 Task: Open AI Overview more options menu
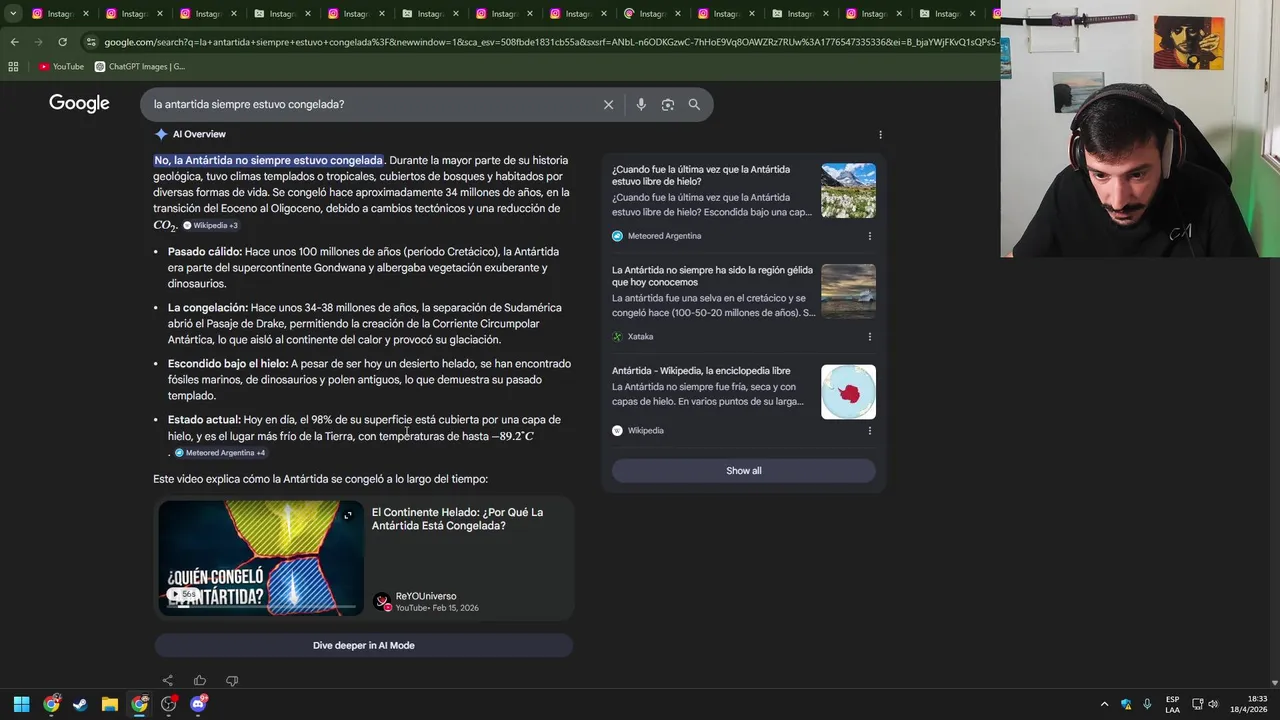[880, 134]
